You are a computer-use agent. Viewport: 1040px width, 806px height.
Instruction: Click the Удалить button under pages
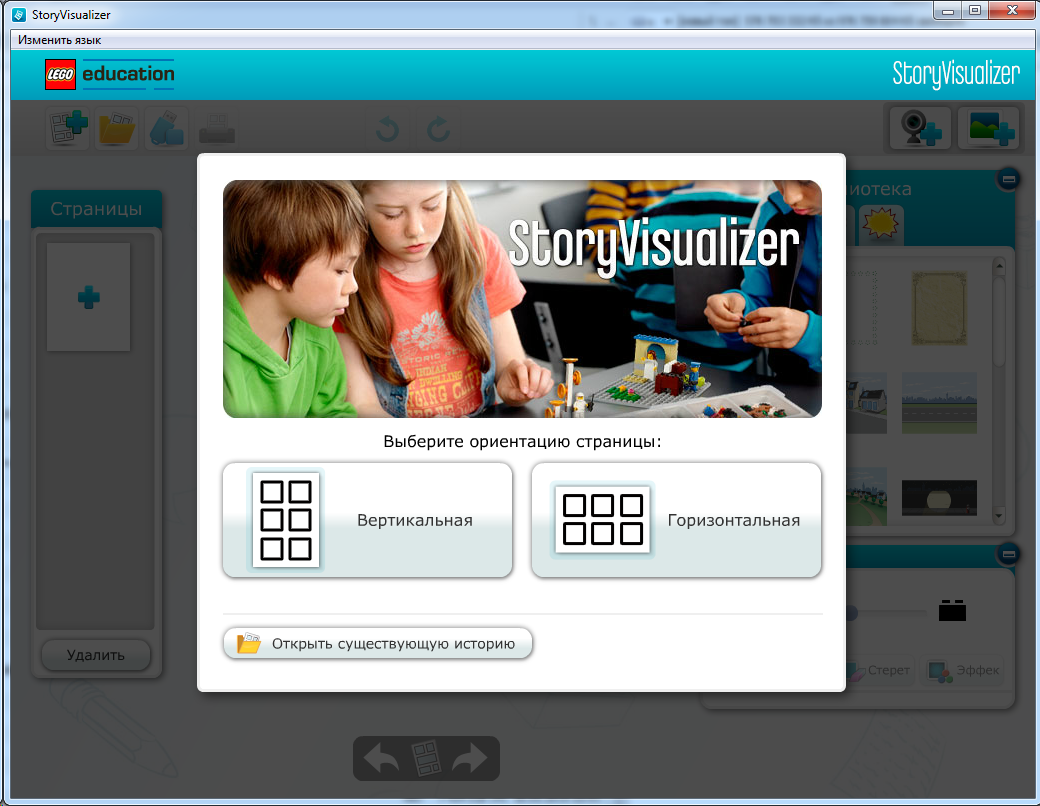(x=96, y=655)
